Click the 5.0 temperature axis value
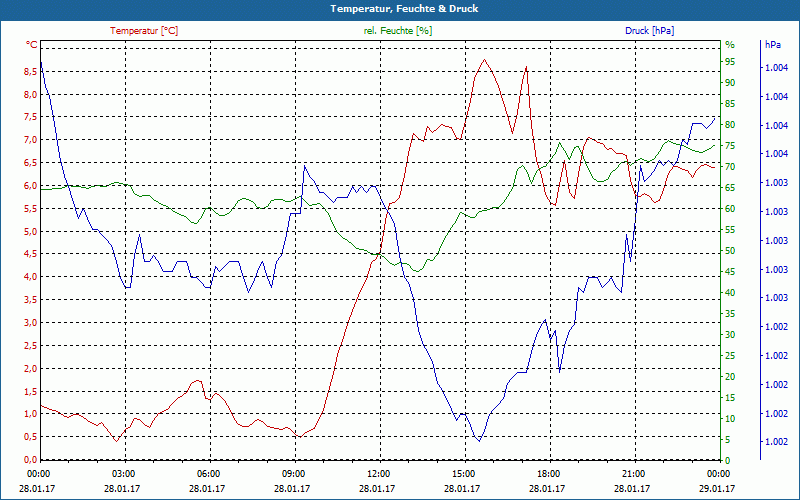 point(29,232)
